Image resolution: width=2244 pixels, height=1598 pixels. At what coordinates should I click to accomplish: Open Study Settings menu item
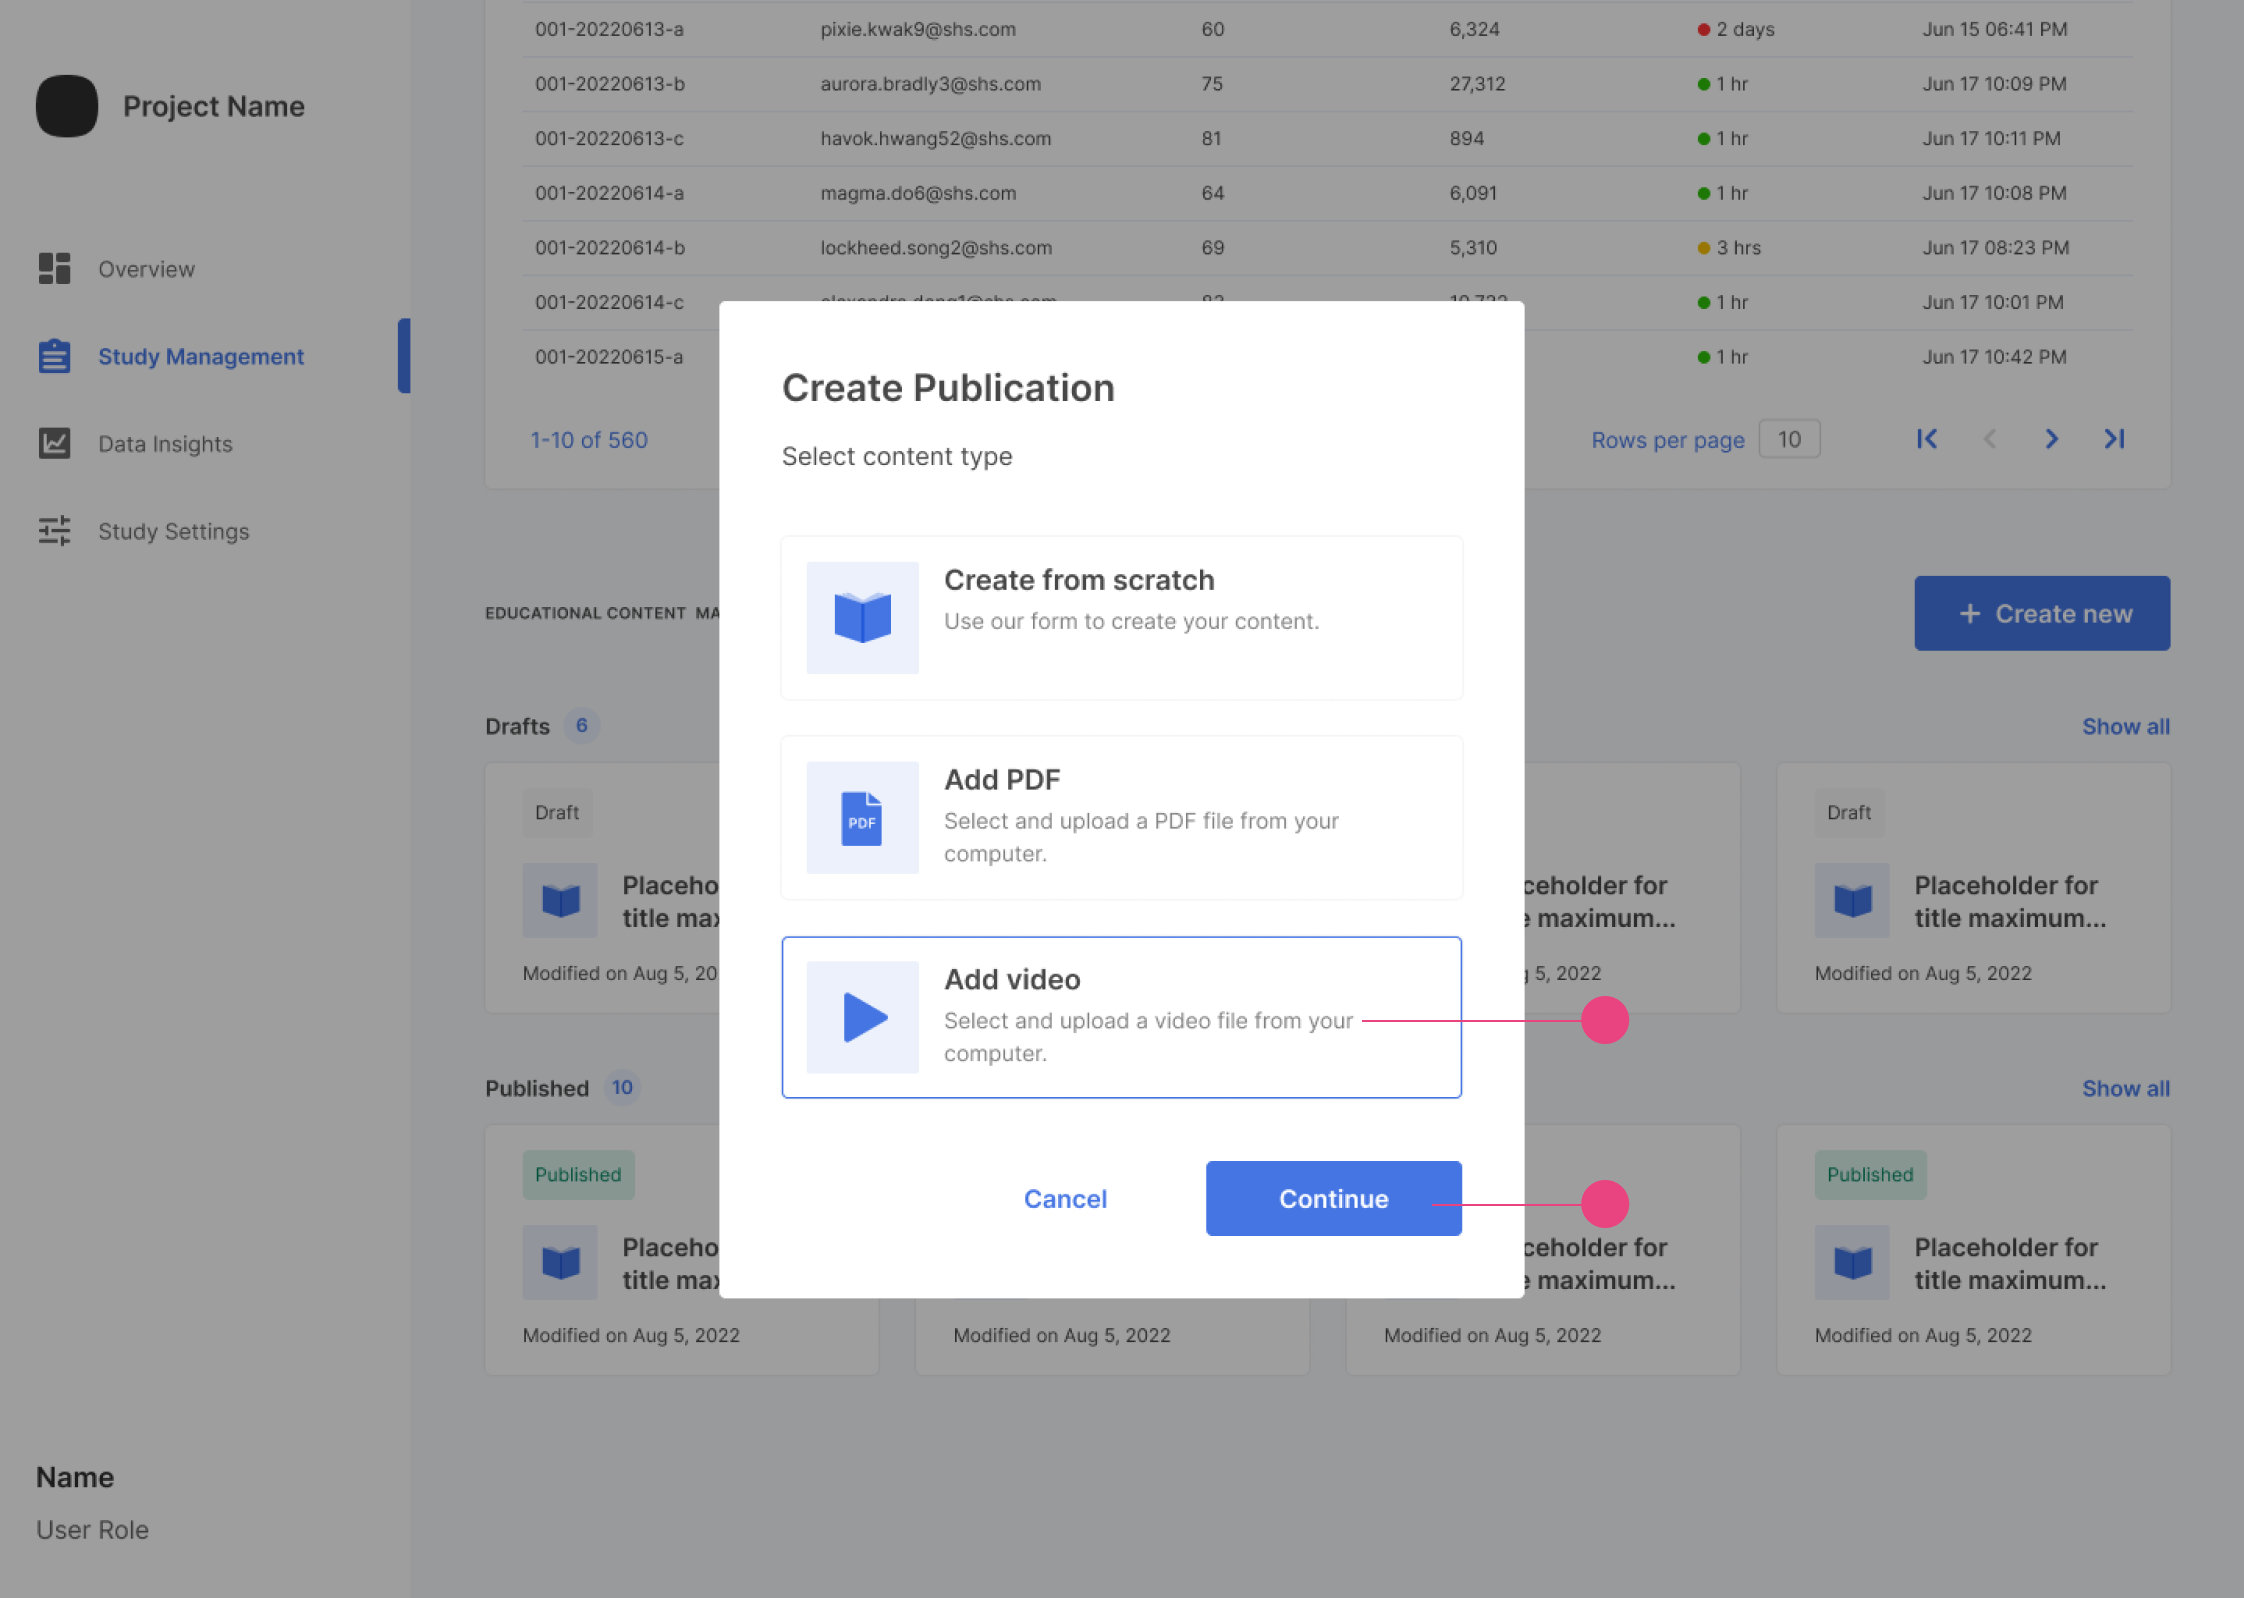pos(173,531)
